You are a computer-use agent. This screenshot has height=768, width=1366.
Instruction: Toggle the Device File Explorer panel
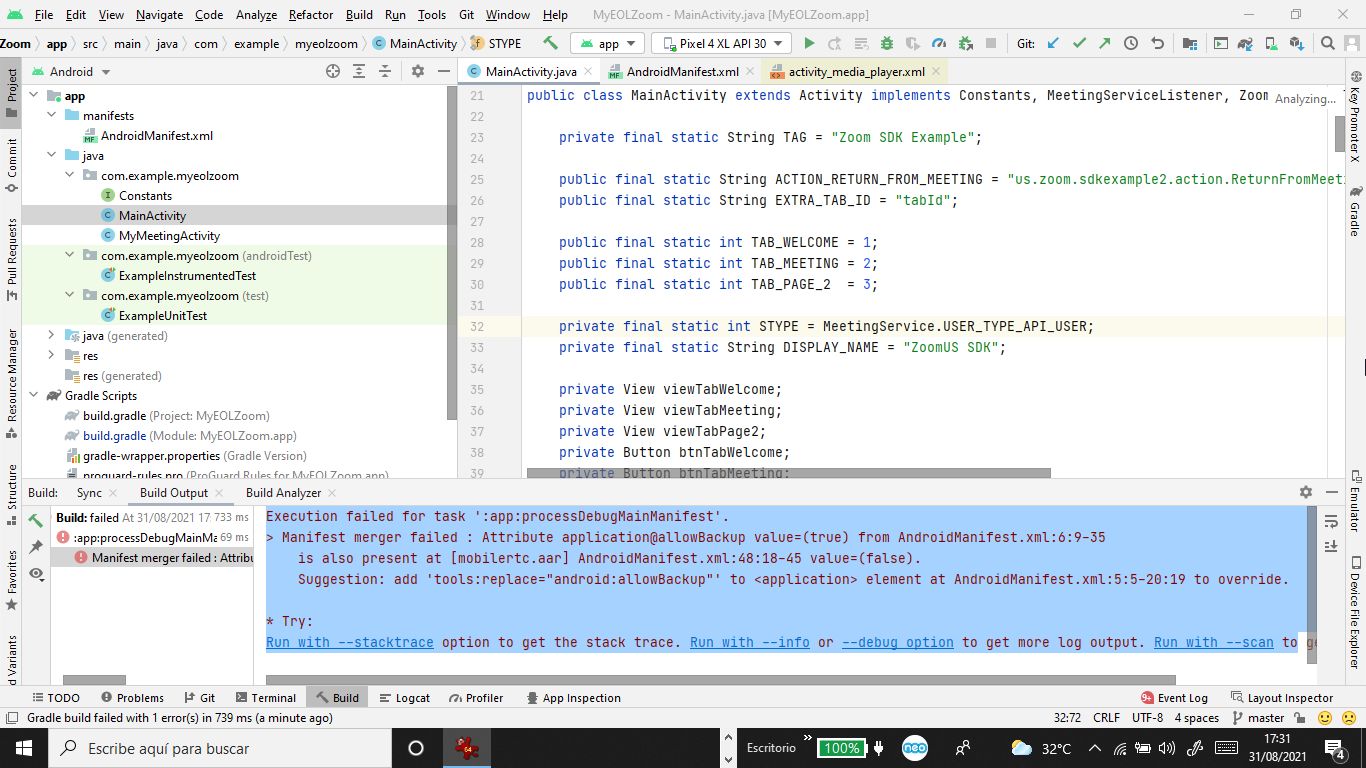click(1355, 612)
